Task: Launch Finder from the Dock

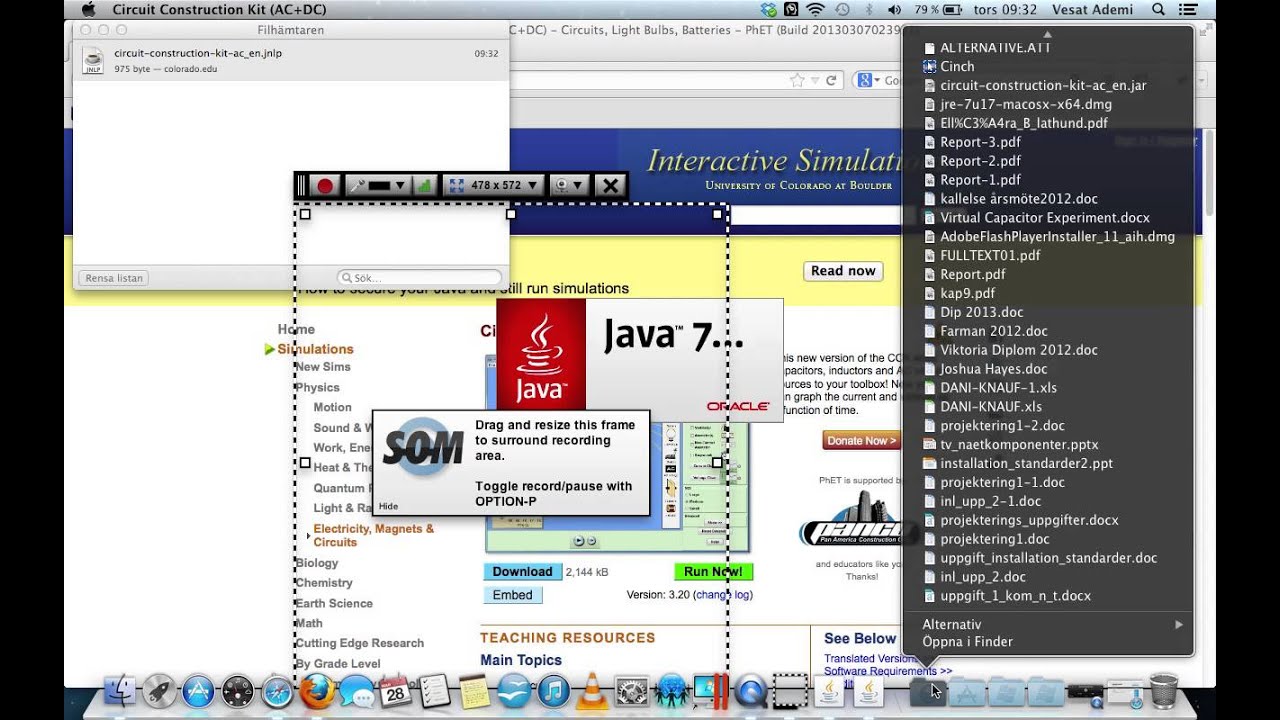Action: tap(119, 691)
